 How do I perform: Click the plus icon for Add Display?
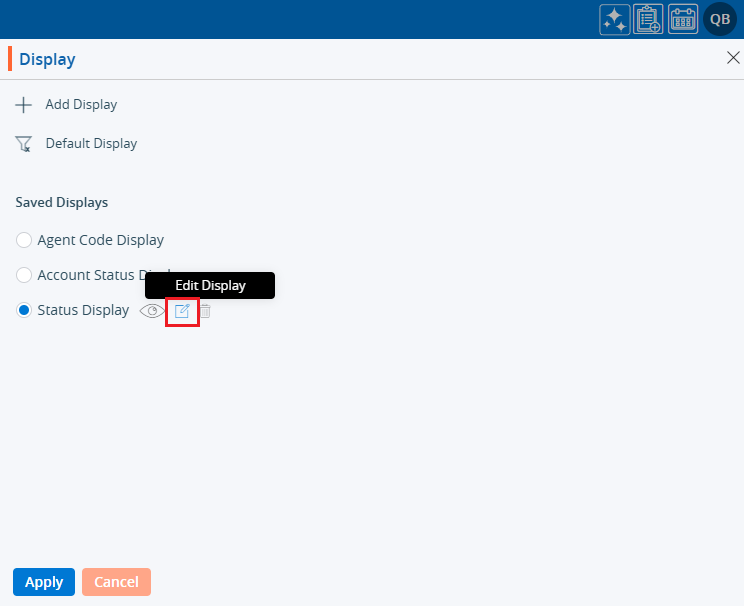pyautogui.click(x=24, y=105)
